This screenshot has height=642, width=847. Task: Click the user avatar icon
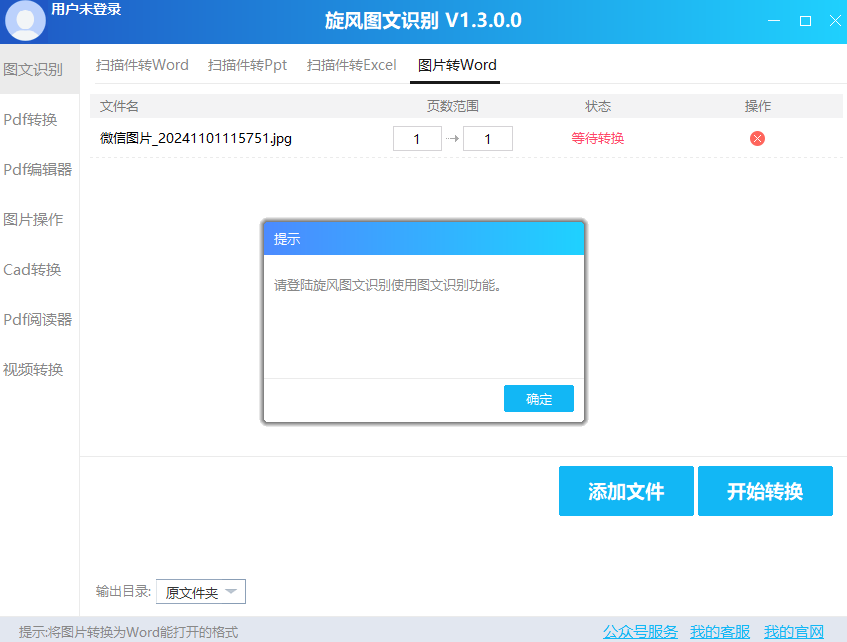(x=25, y=21)
